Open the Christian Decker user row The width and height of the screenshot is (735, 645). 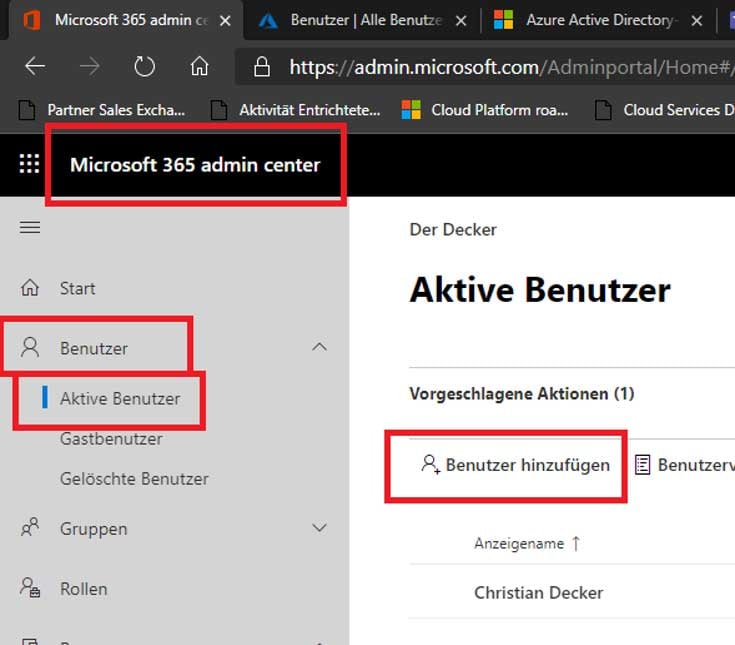572,592
